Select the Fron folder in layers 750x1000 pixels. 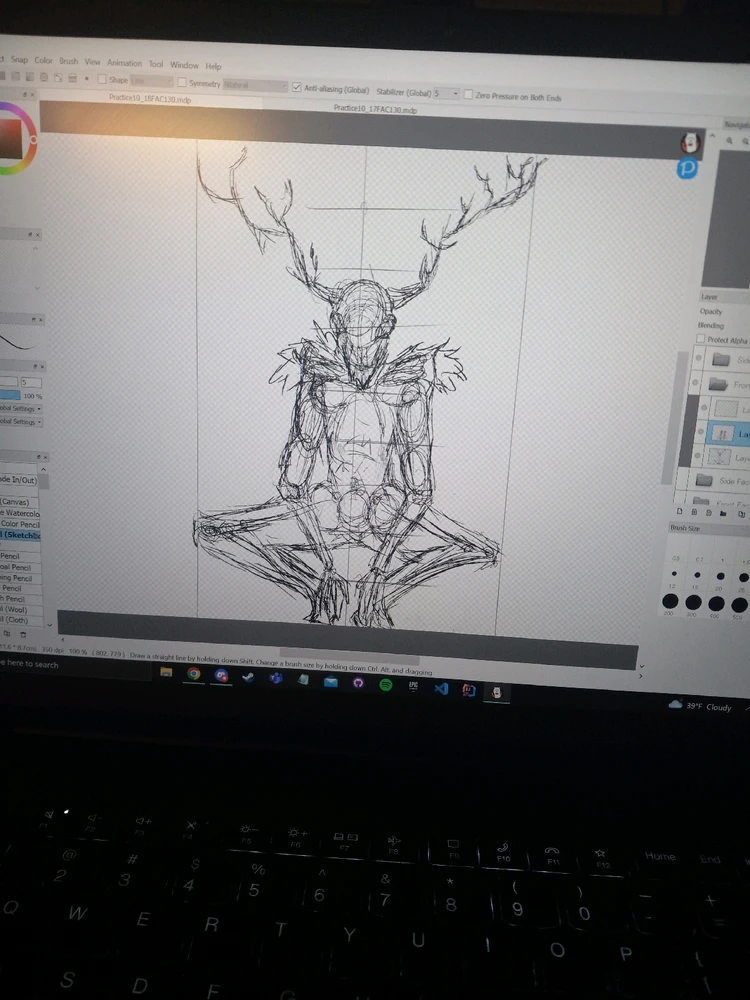(723, 383)
